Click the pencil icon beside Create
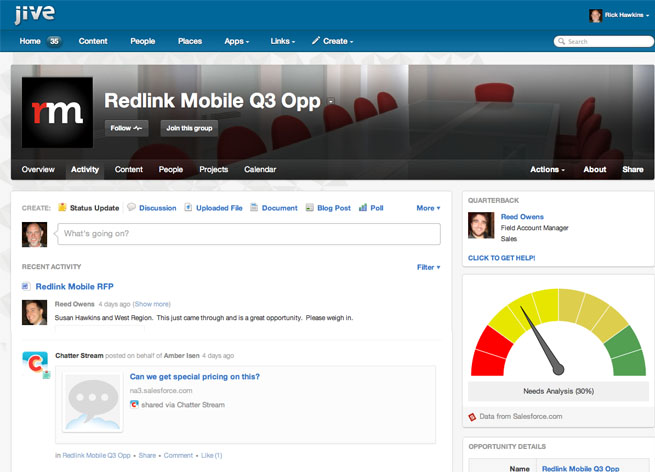The height and width of the screenshot is (472, 655). coord(316,41)
